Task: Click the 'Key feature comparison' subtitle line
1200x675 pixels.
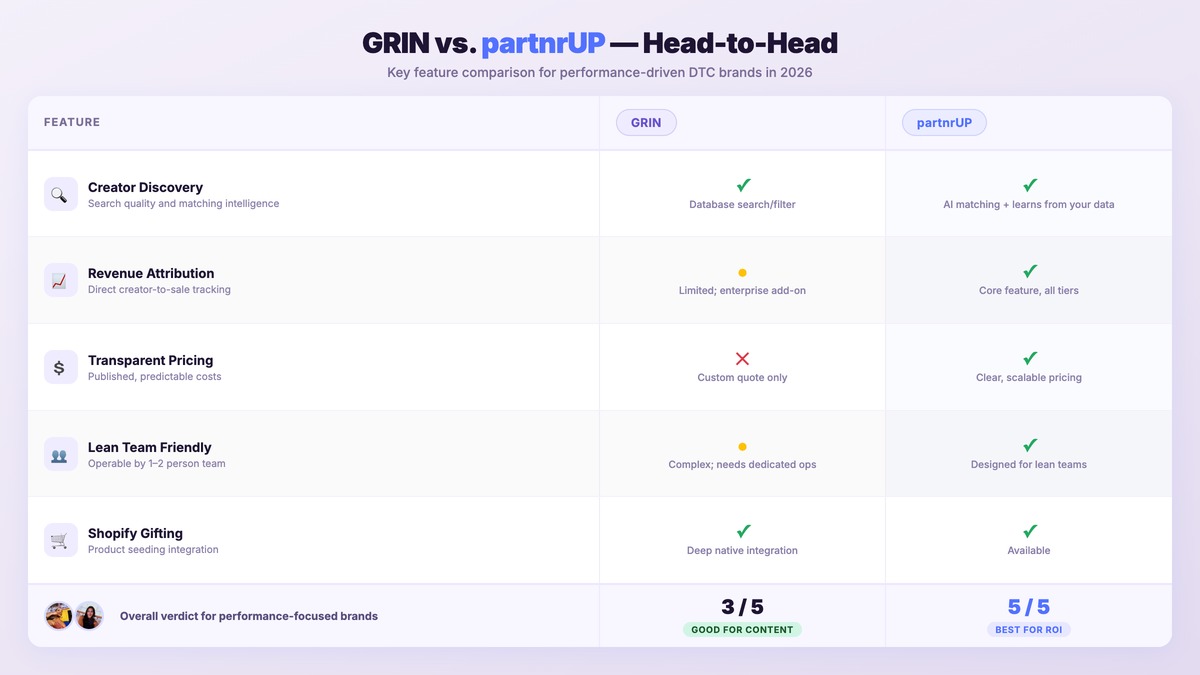Action: [x=600, y=73]
